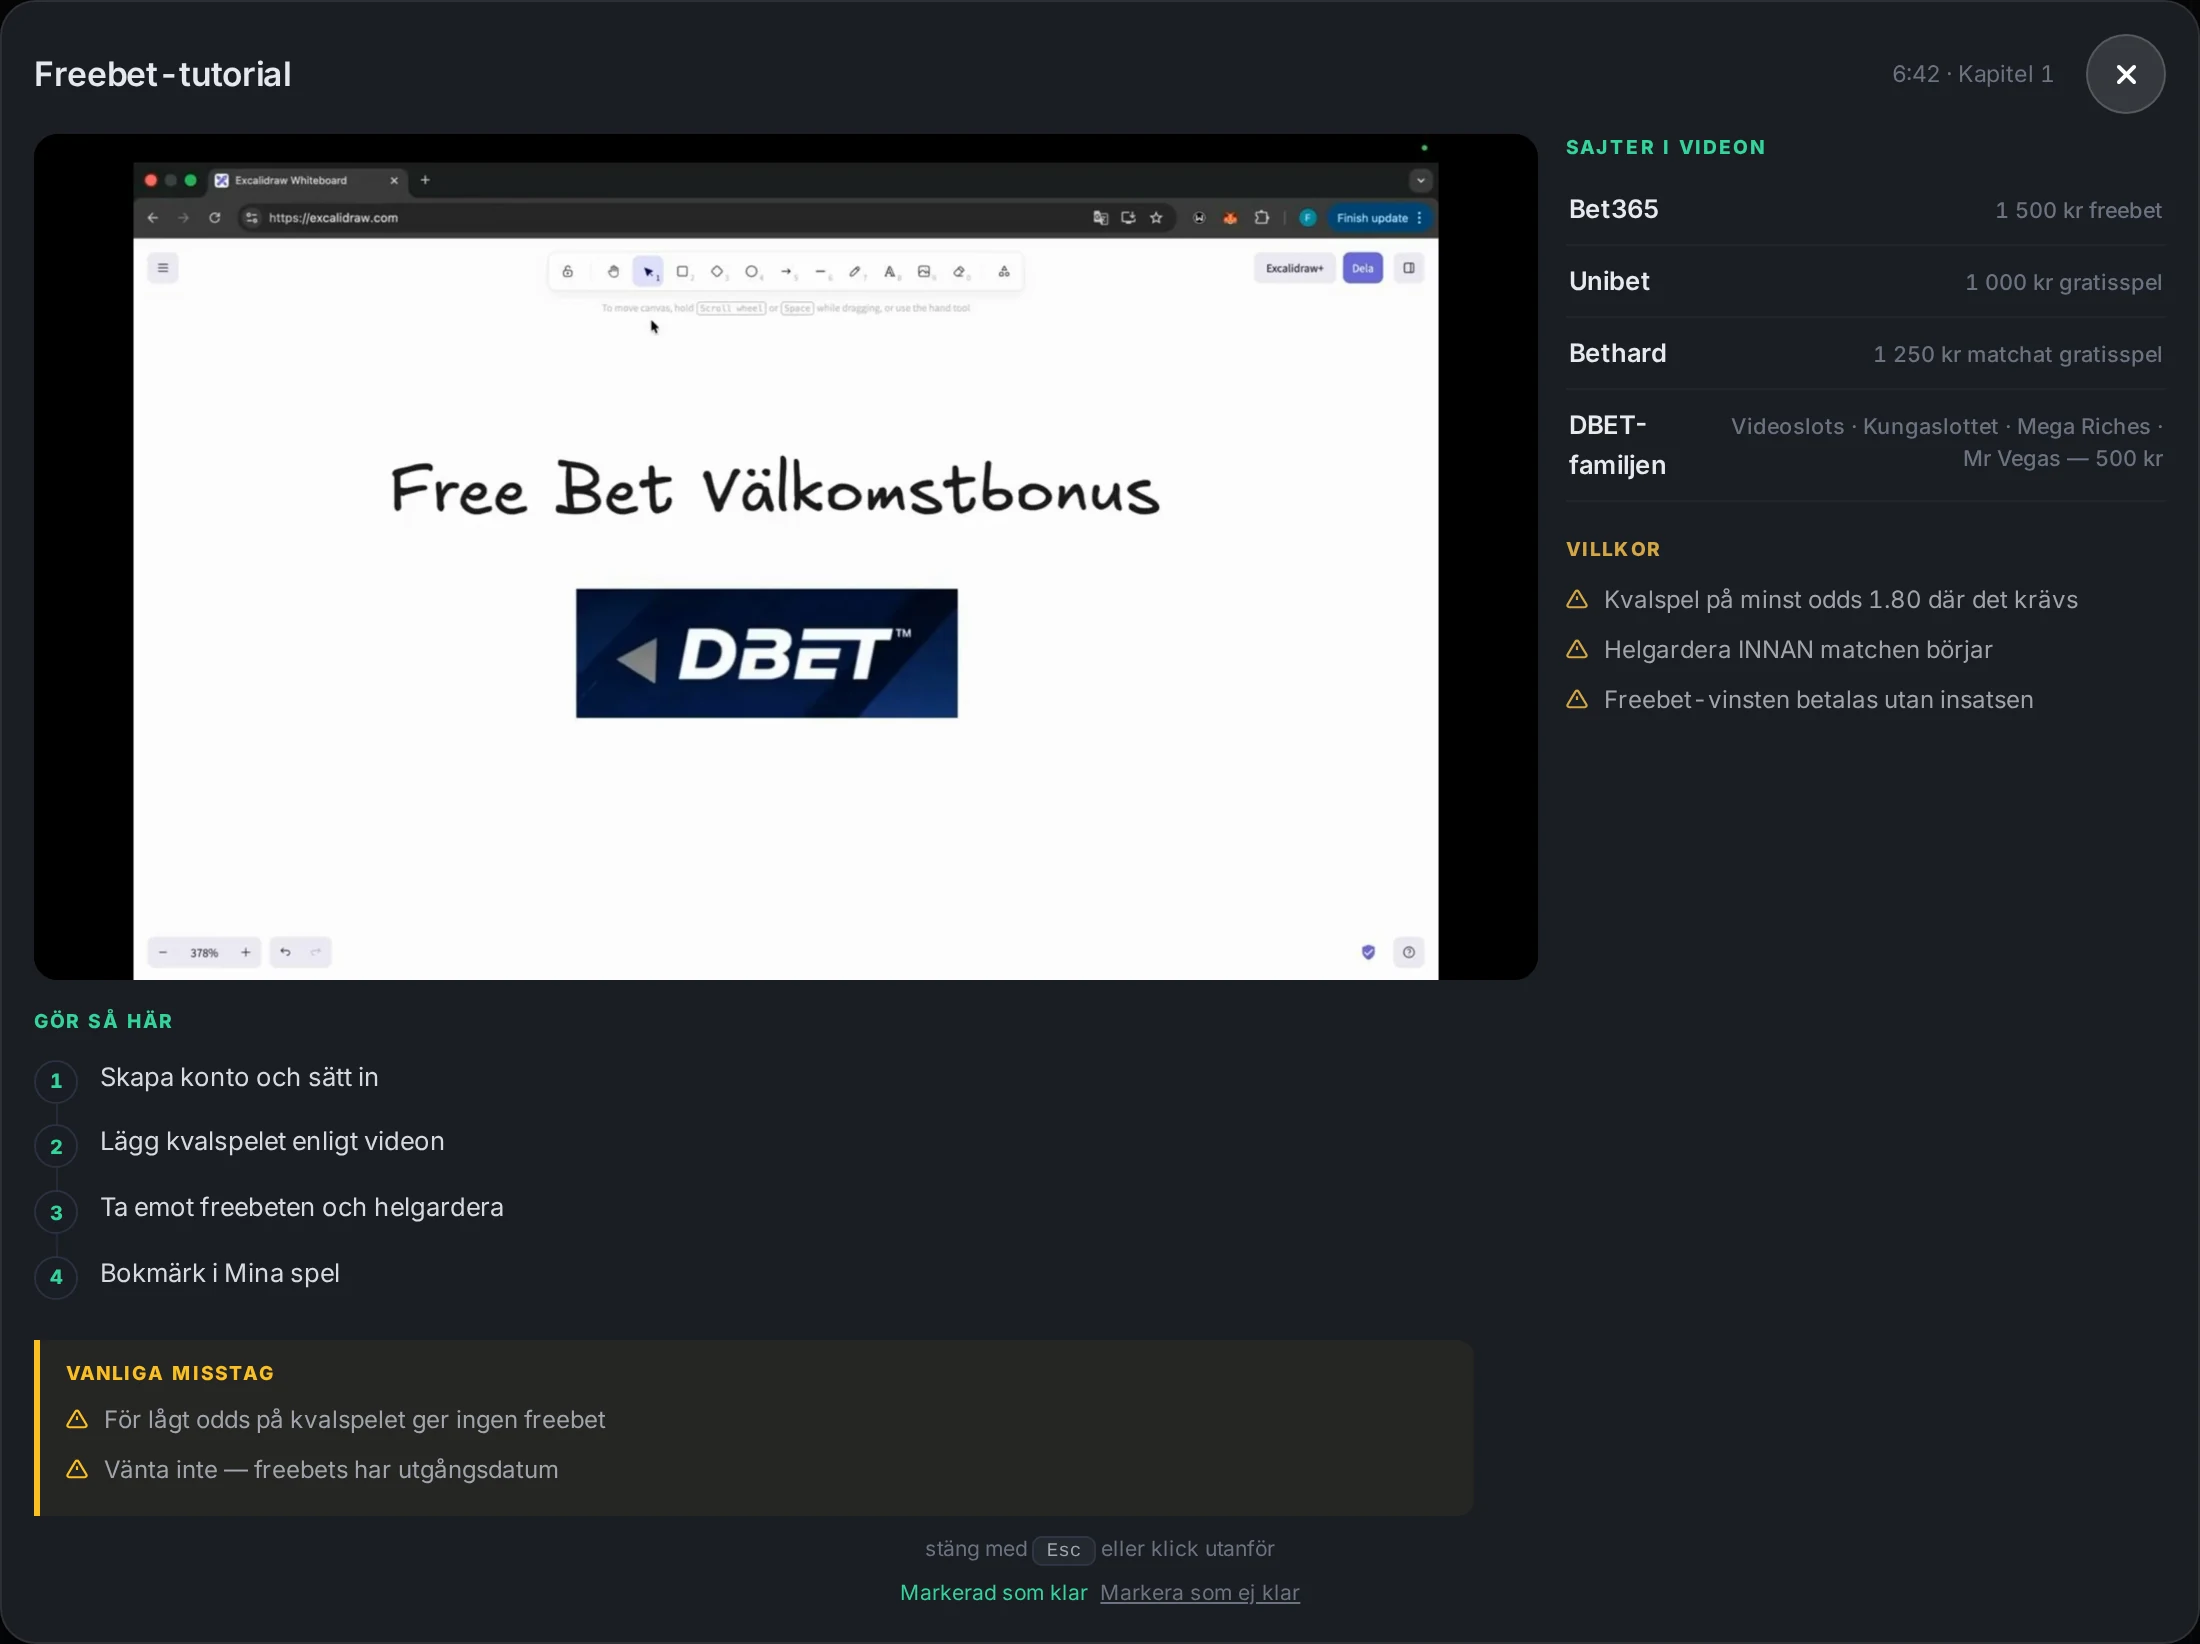Viewport: 2200px width, 1644px height.
Task: Click 'Helgardera INNAN matchen börjar' condition
Action: point(1798,650)
